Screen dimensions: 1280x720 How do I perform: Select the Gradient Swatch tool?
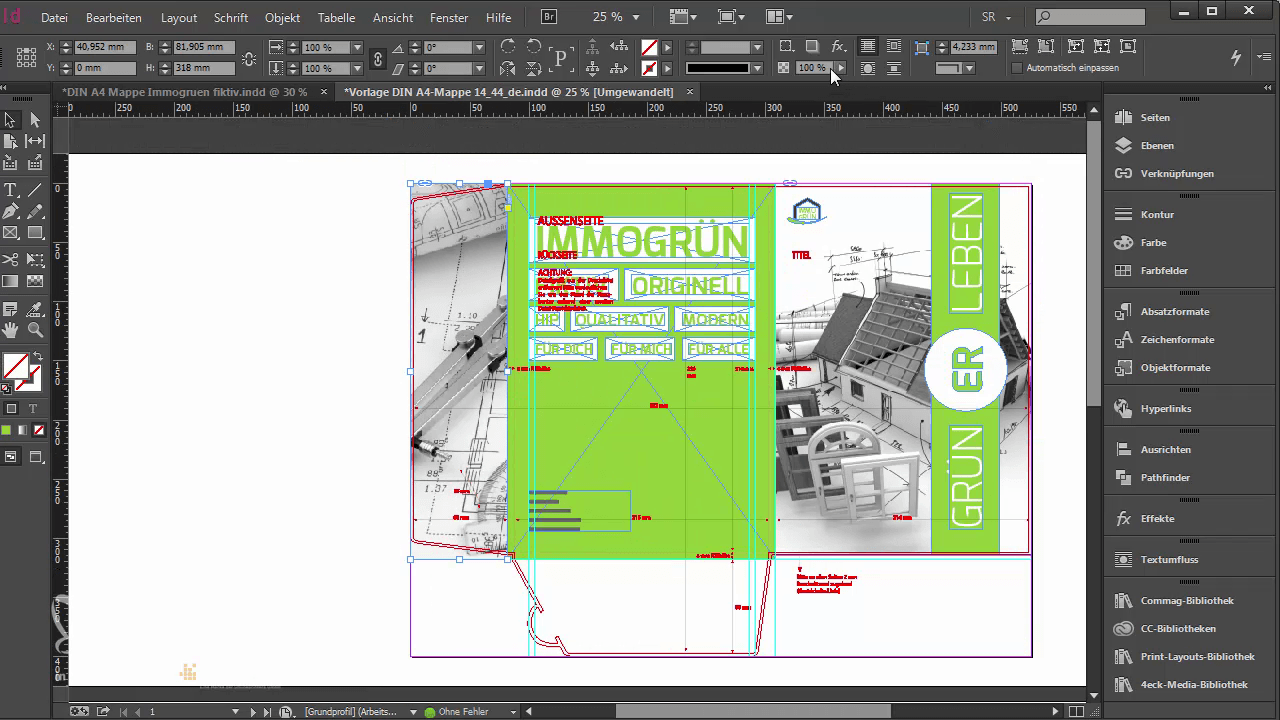coord(11,282)
